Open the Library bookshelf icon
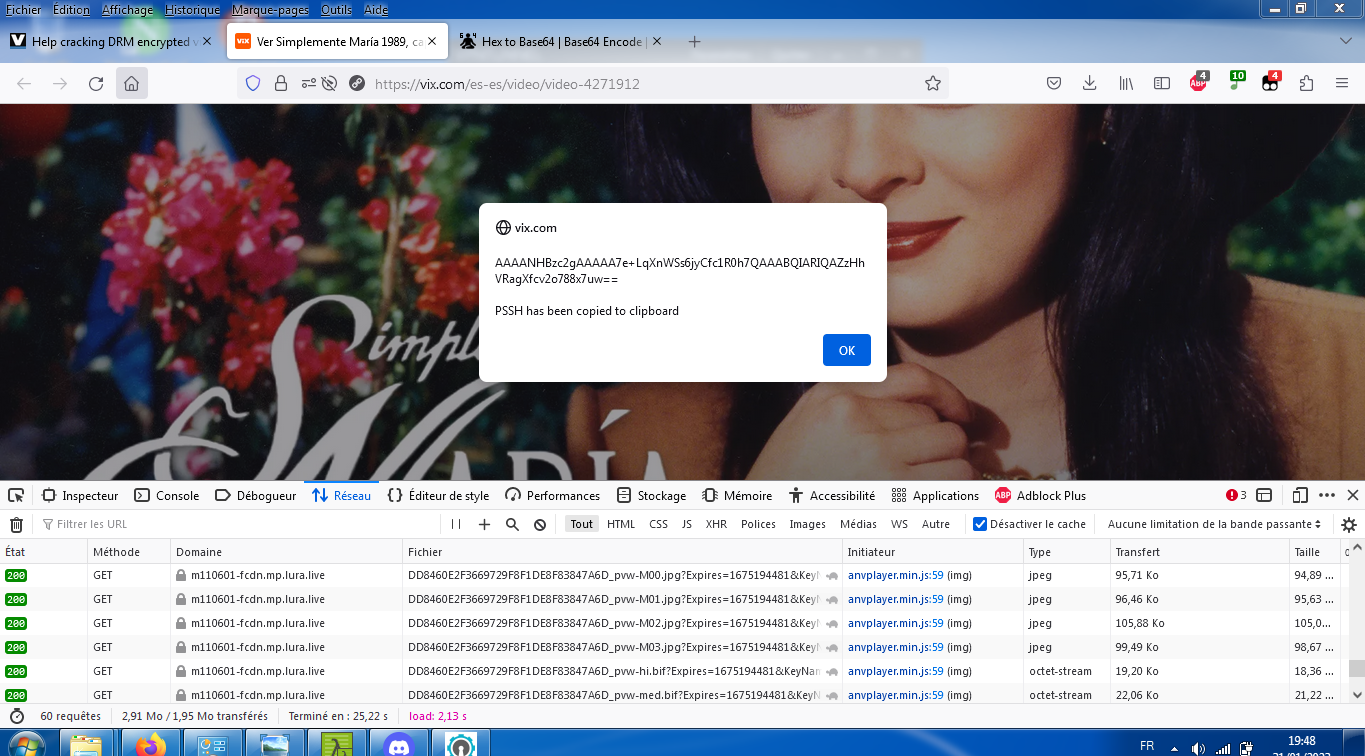The height and width of the screenshot is (756, 1365). pos(1126,84)
